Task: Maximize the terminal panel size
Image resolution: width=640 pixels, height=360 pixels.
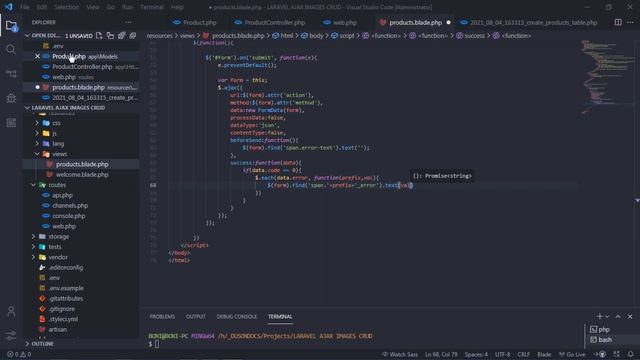Action: (618, 316)
